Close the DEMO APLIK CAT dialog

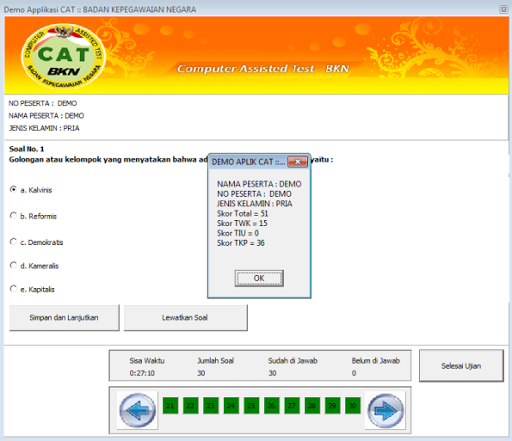[x=298, y=162]
